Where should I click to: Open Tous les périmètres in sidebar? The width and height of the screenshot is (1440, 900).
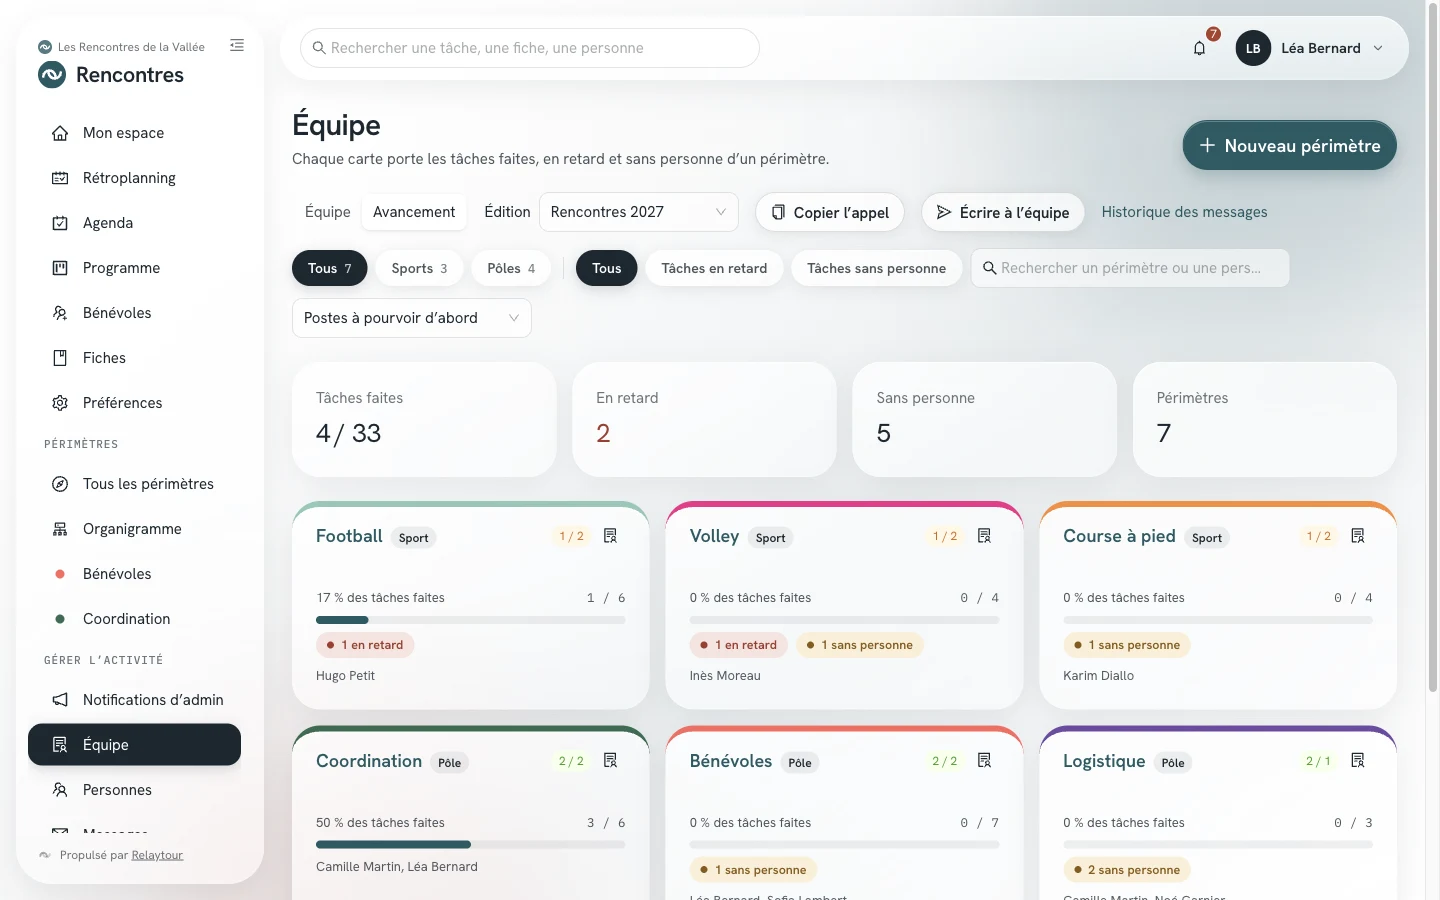134,484
